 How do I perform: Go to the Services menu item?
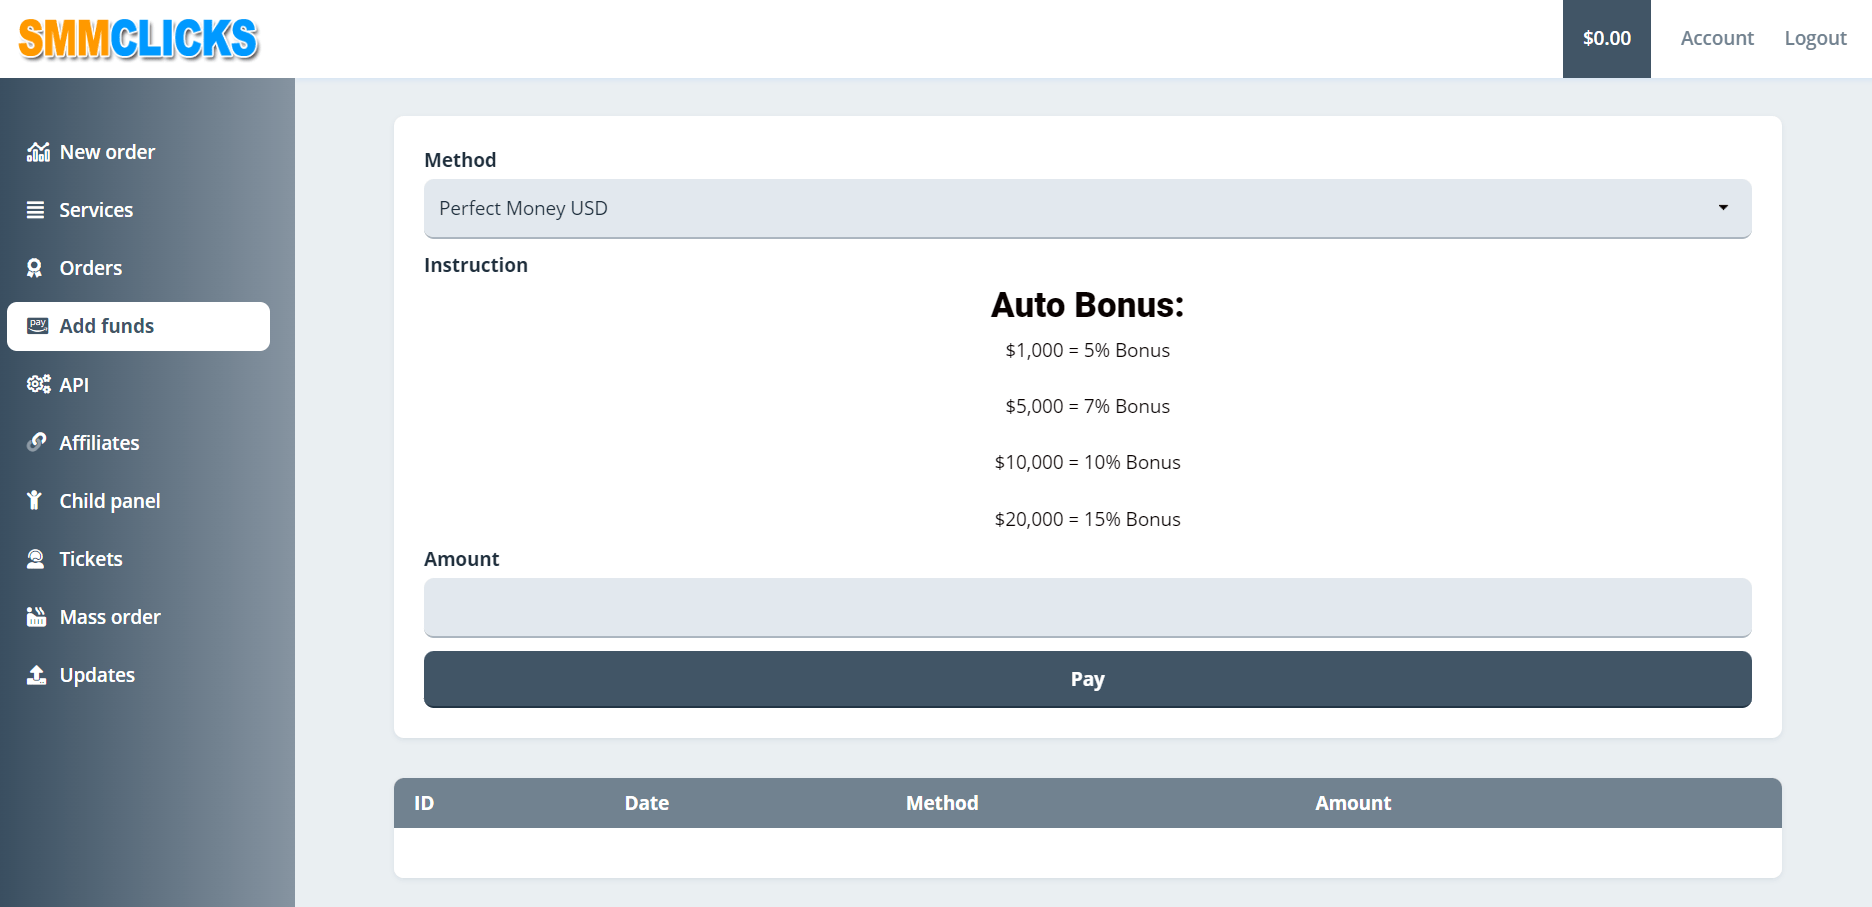96,210
